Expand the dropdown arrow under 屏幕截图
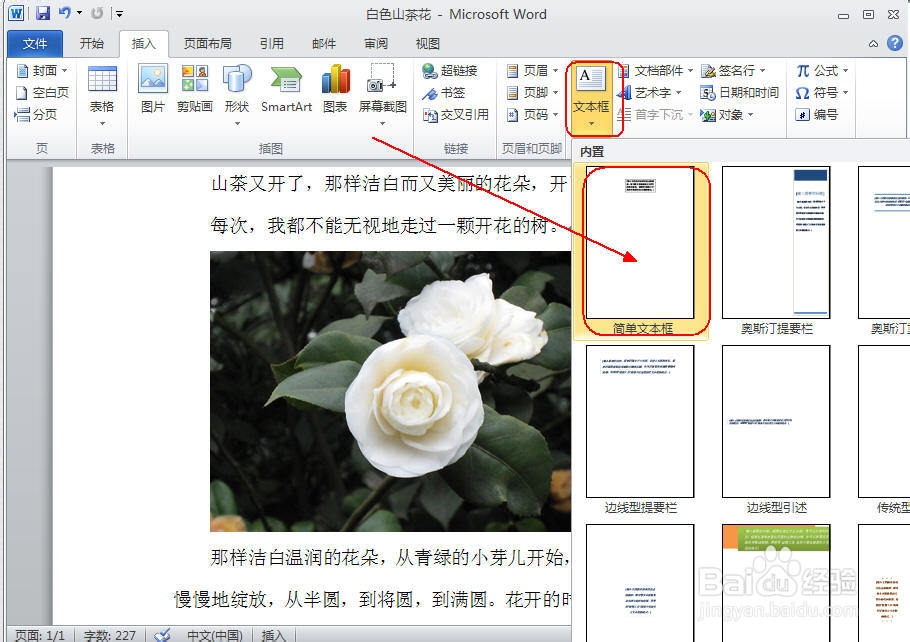This screenshot has height=642, width=910. pyautogui.click(x=382, y=123)
